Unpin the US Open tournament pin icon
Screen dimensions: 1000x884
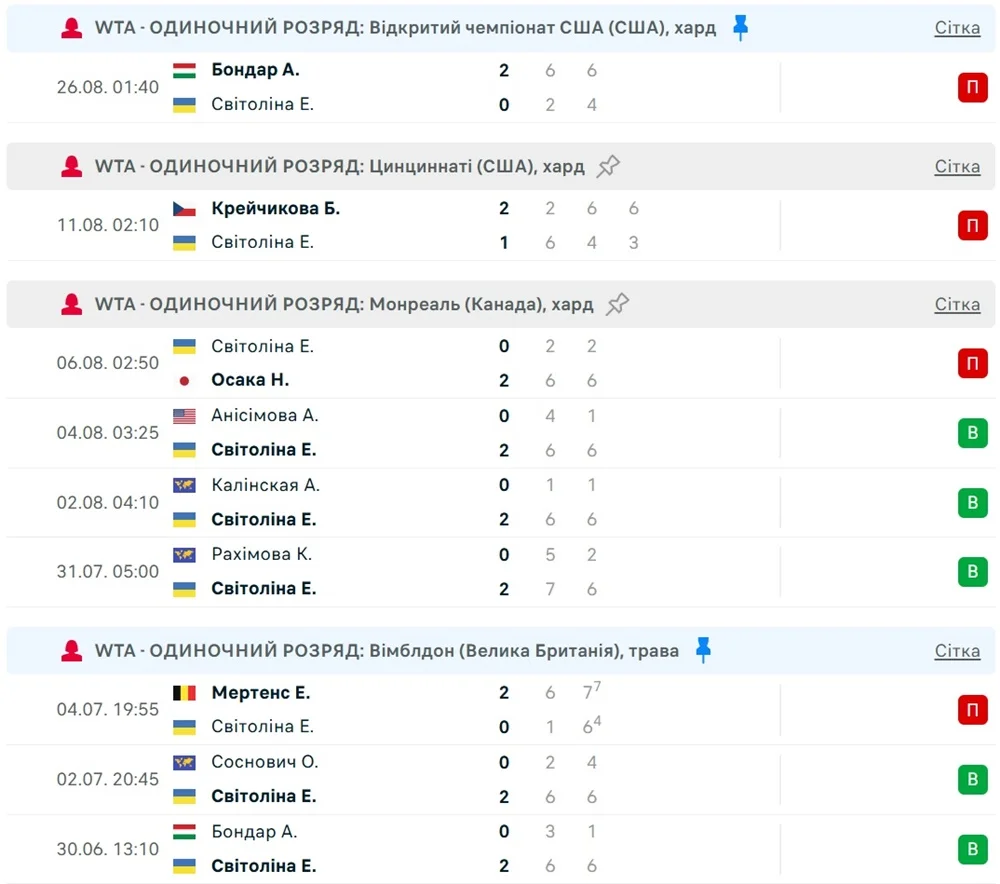740,28
